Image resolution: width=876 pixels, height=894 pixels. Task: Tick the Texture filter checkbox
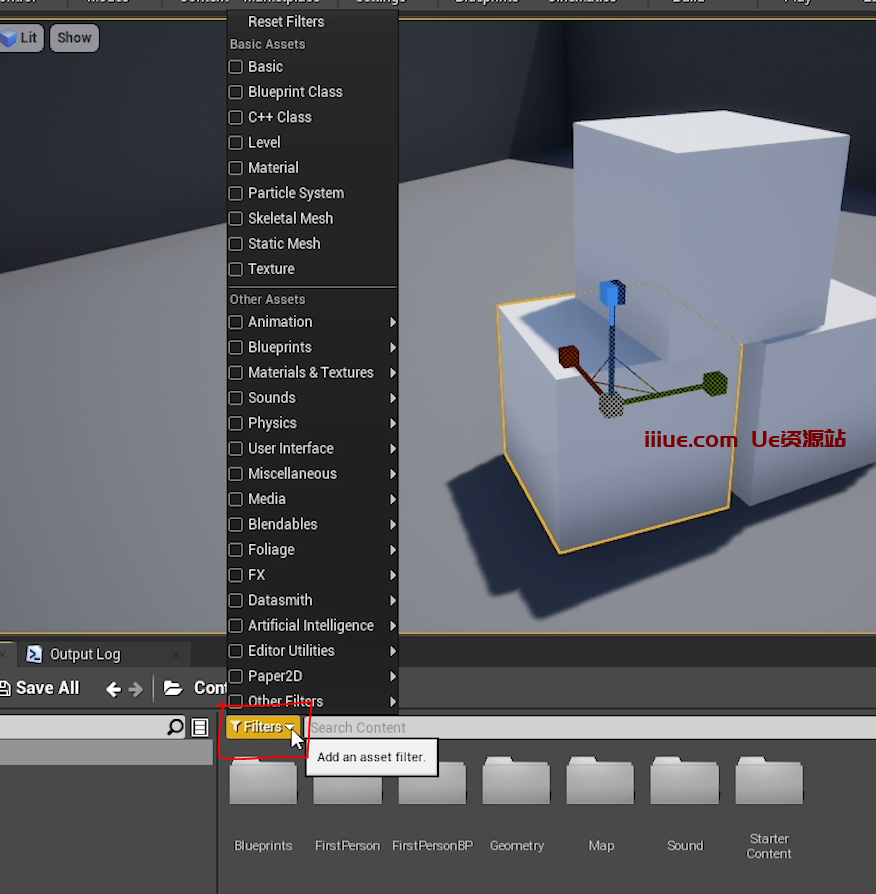[236, 269]
